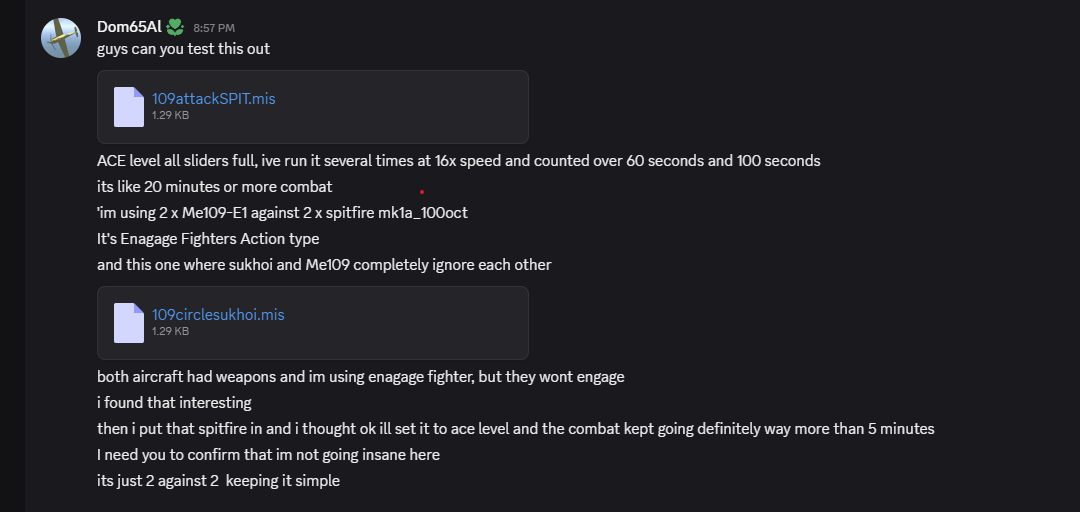
Task: Click the line about sukhoi and Me109 ignoring
Action: pos(324,265)
